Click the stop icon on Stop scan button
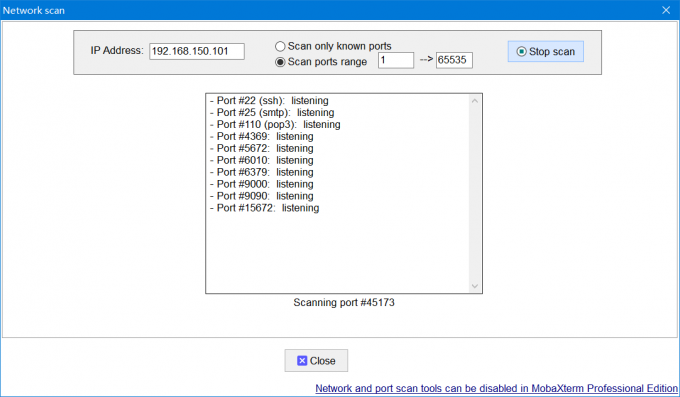Image resolution: width=680 pixels, height=397 pixels. point(521,52)
